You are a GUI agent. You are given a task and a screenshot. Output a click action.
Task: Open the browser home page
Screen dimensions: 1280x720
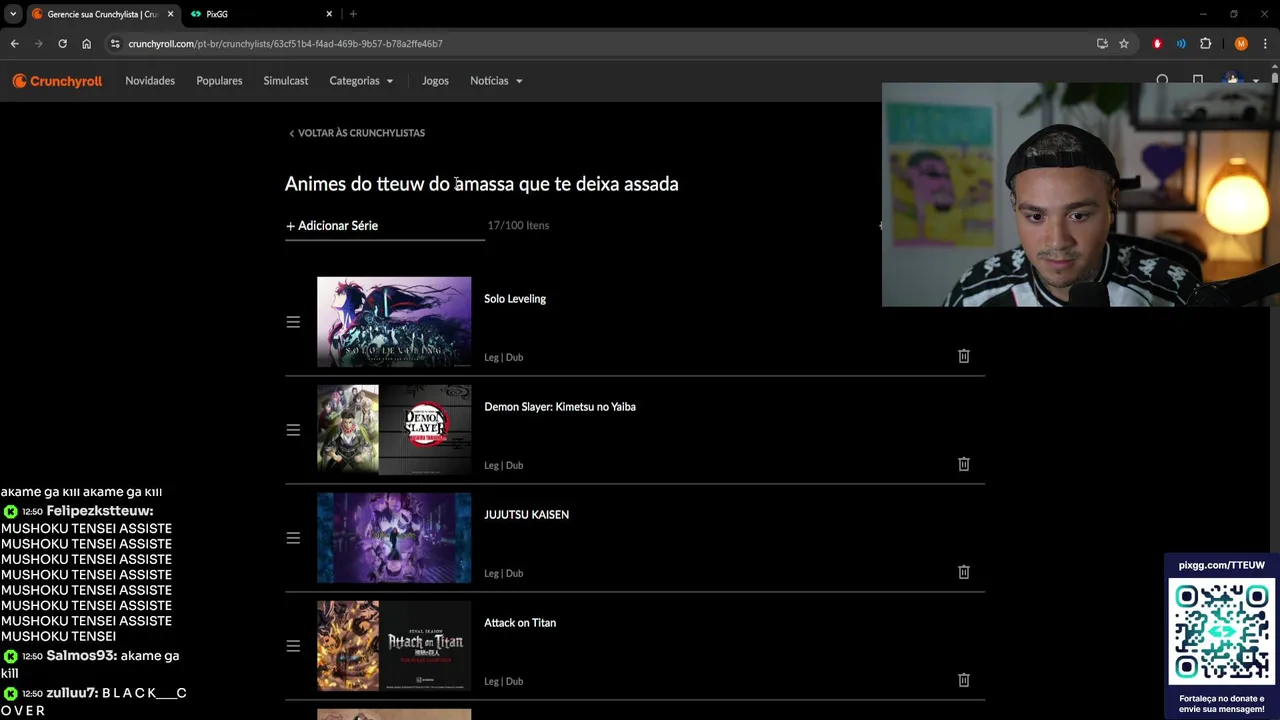pyautogui.click(x=86, y=44)
